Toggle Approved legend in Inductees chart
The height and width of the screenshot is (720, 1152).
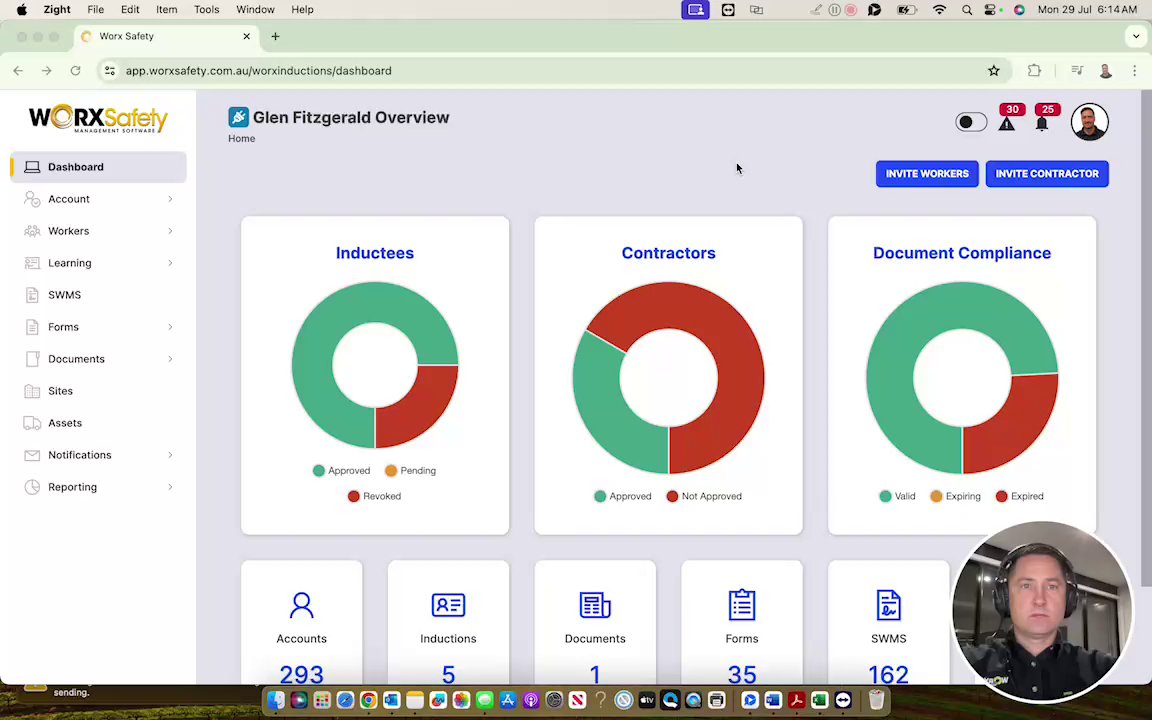[342, 471]
